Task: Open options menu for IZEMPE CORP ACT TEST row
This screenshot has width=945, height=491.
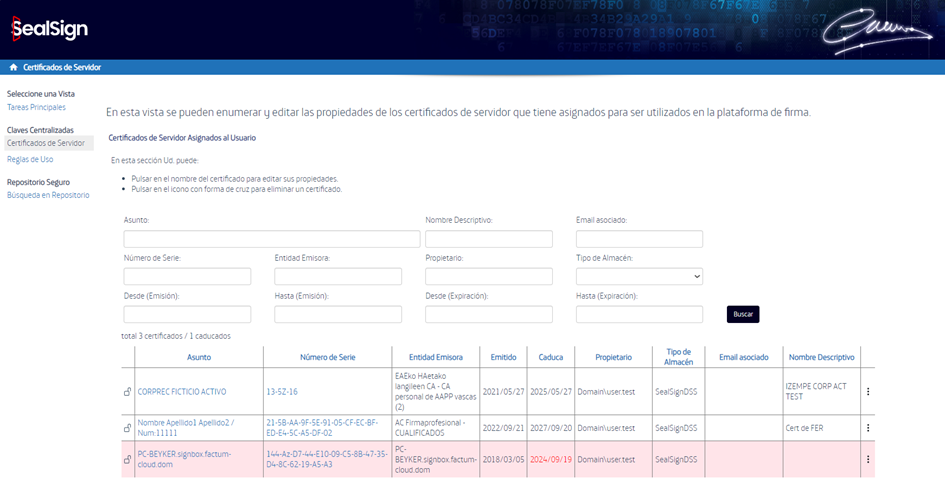Action: pos(868,392)
